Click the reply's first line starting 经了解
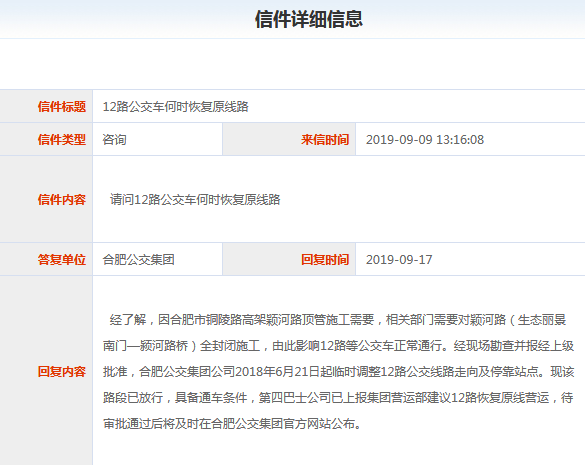Screen dimensions: 585x465 tap(338, 320)
